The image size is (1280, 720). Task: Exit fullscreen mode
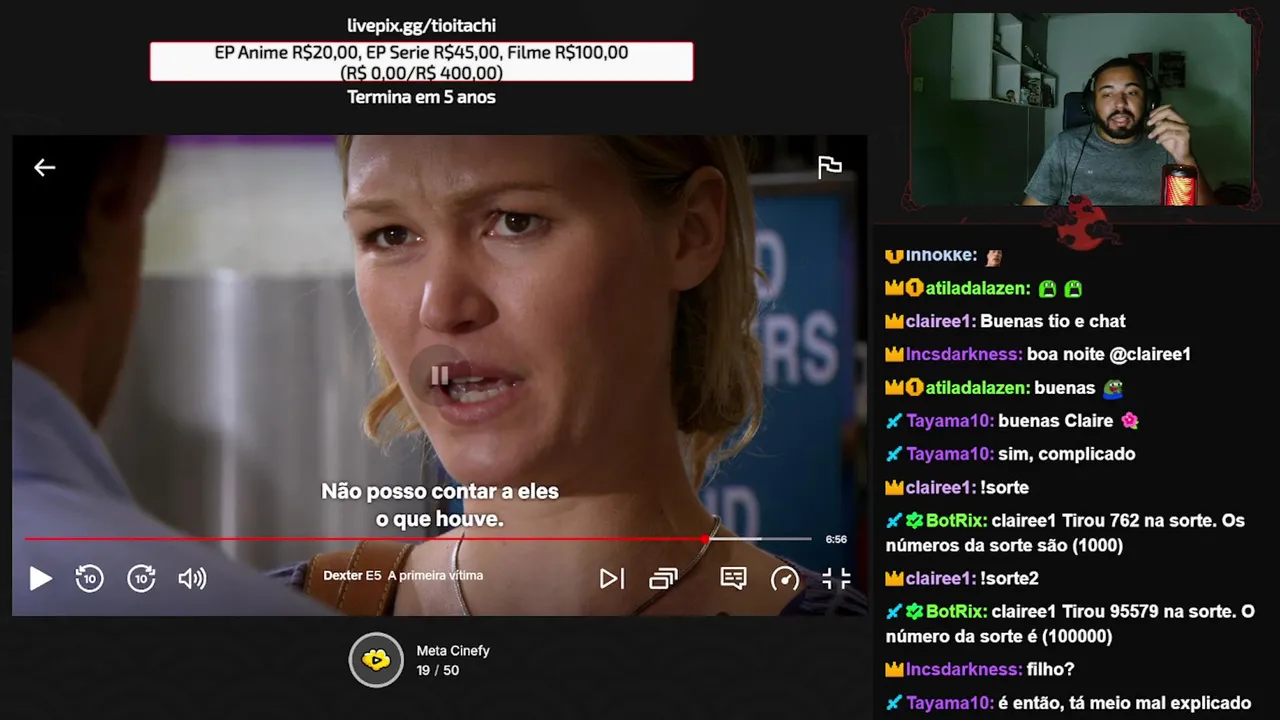[836, 578]
